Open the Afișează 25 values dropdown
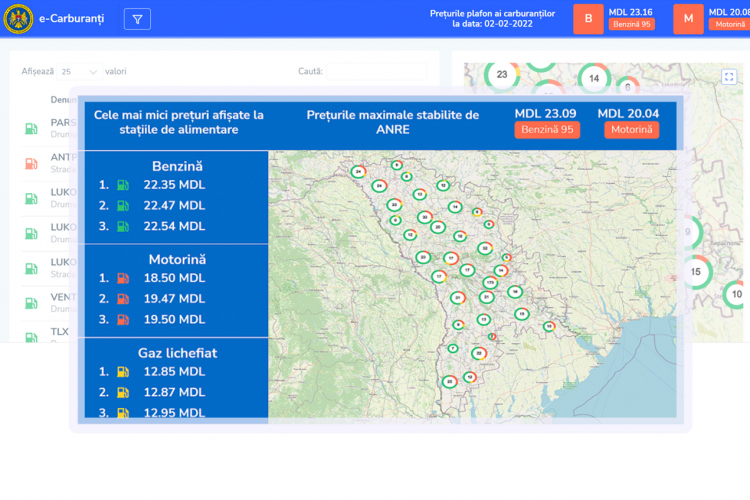Viewport: 750px width, 500px height. point(79,72)
